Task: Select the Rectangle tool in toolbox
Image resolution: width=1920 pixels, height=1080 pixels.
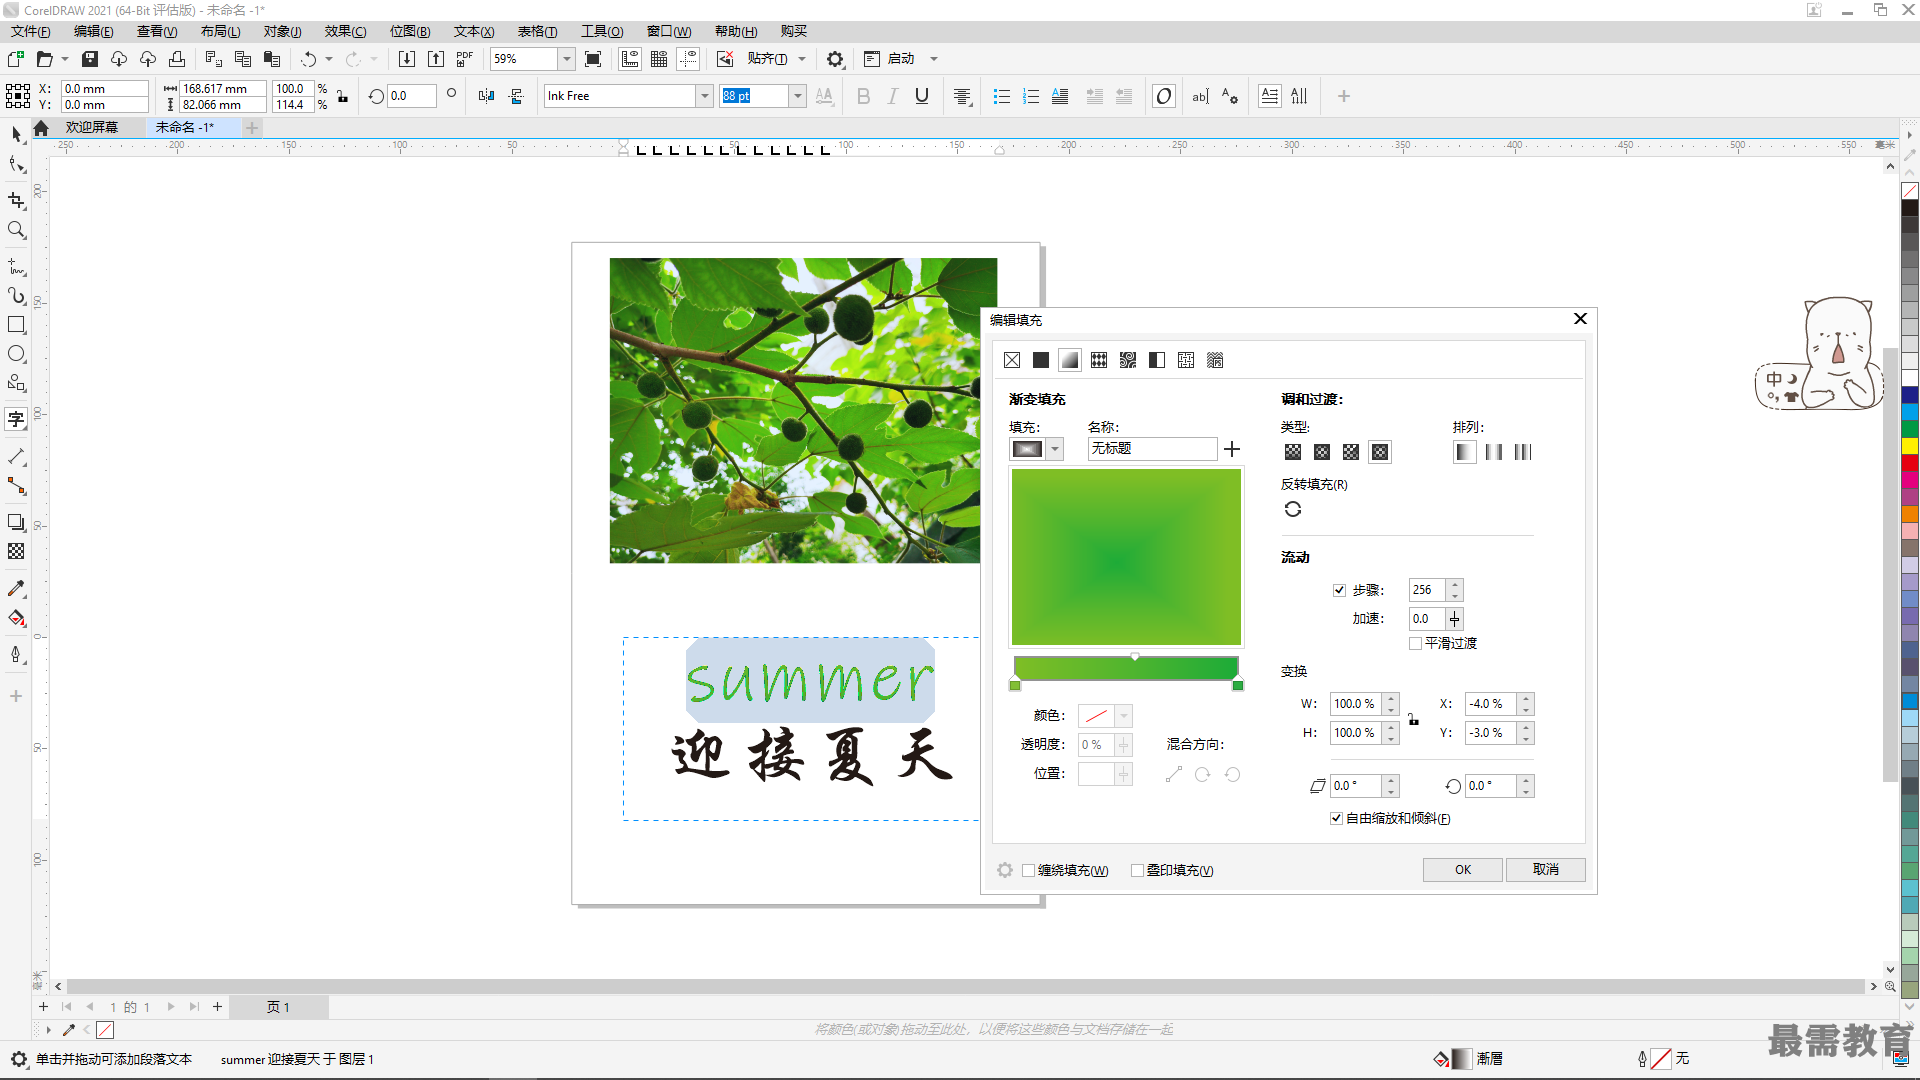Action: (16, 325)
